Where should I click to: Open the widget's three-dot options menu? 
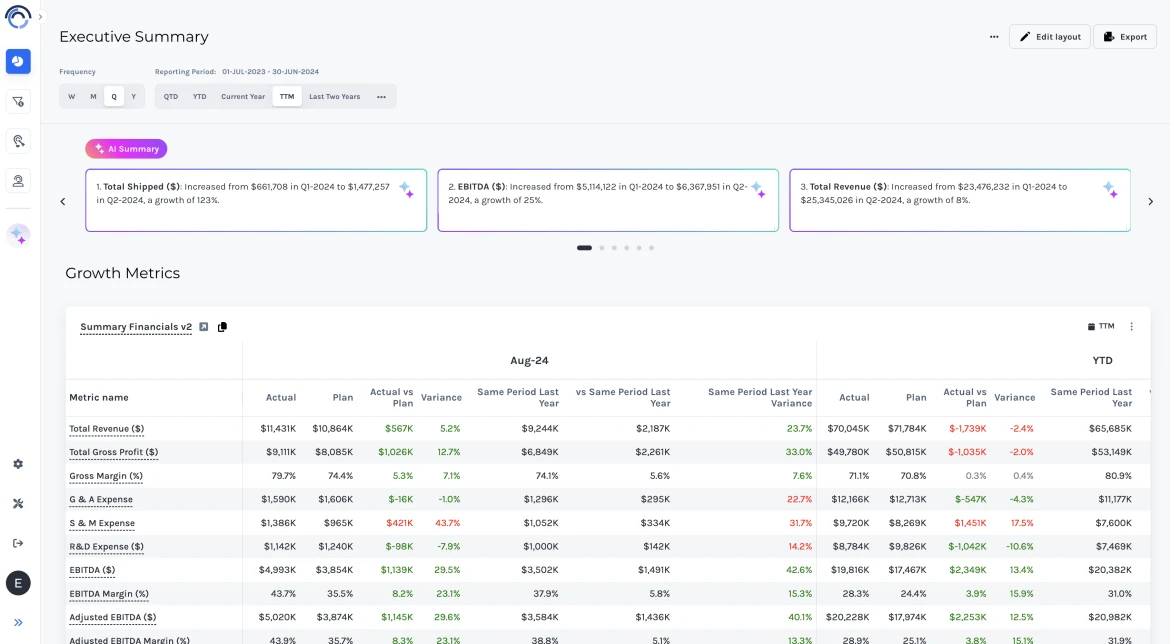(1132, 327)
